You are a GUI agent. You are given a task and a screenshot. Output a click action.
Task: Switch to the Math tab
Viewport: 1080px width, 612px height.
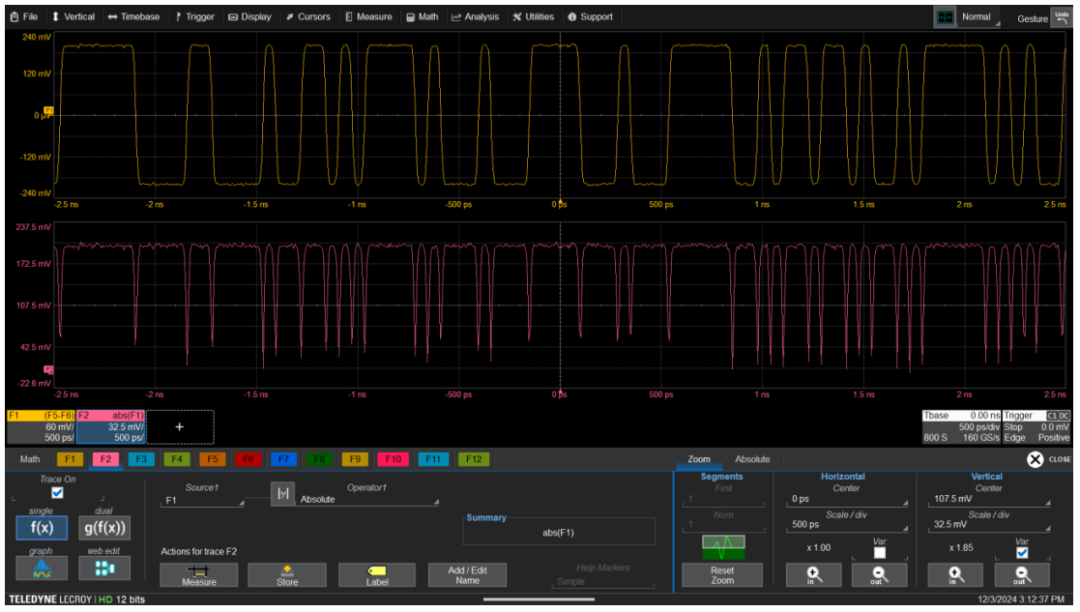pos(30,459)
